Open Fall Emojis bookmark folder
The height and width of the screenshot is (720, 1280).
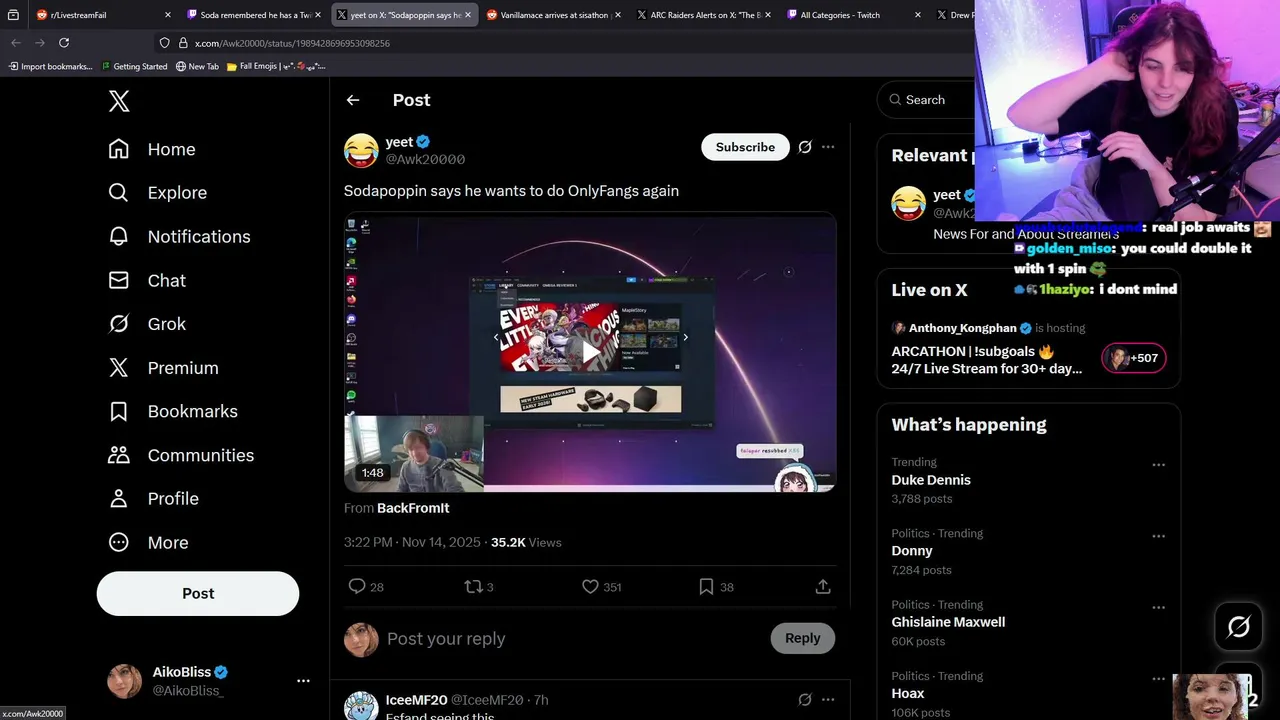point(276,66)
